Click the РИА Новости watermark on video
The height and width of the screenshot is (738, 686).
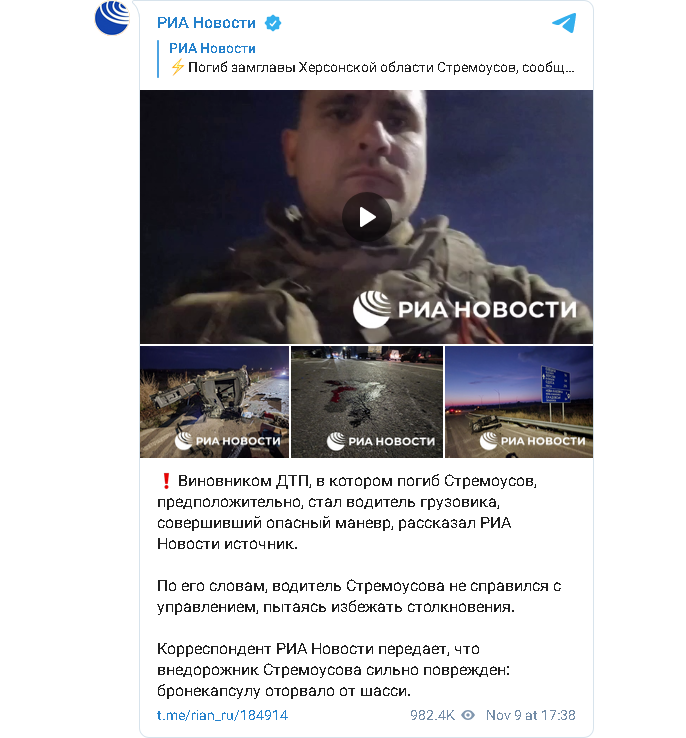click(x=465, y=309)
